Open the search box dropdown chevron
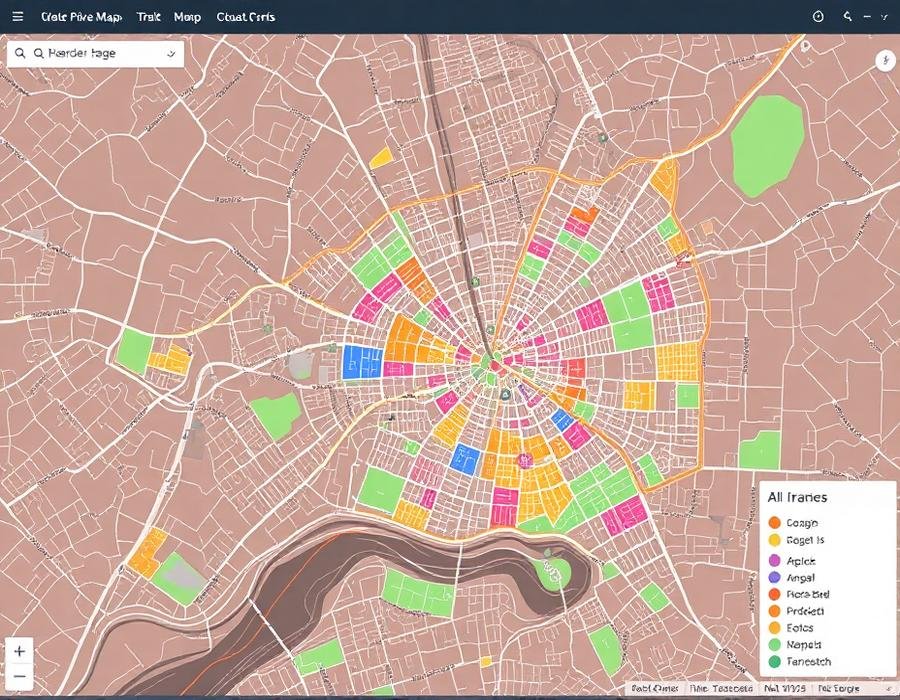The width and height of the screenshot is (900, 700). point(171,54)
